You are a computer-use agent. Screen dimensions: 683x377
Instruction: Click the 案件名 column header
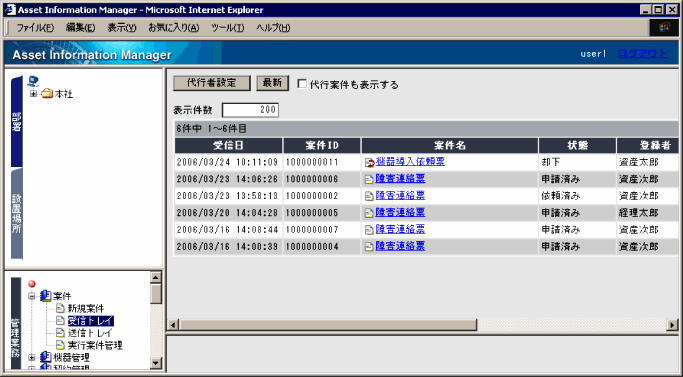click(x=450, y=146)
